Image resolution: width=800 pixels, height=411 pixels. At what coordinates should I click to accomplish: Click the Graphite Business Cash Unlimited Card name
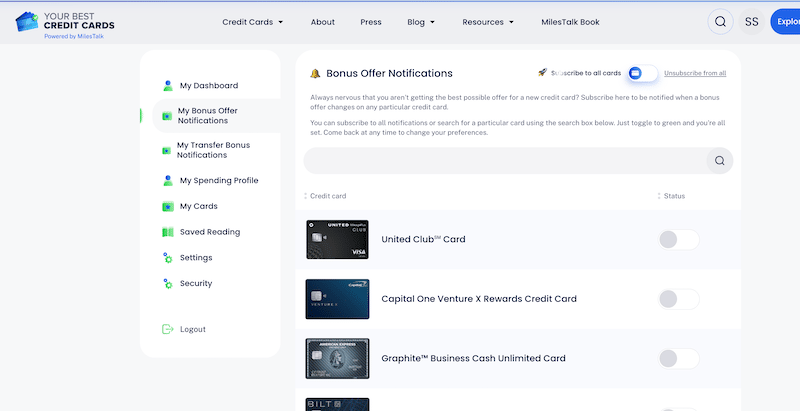[x=473, y=358]
